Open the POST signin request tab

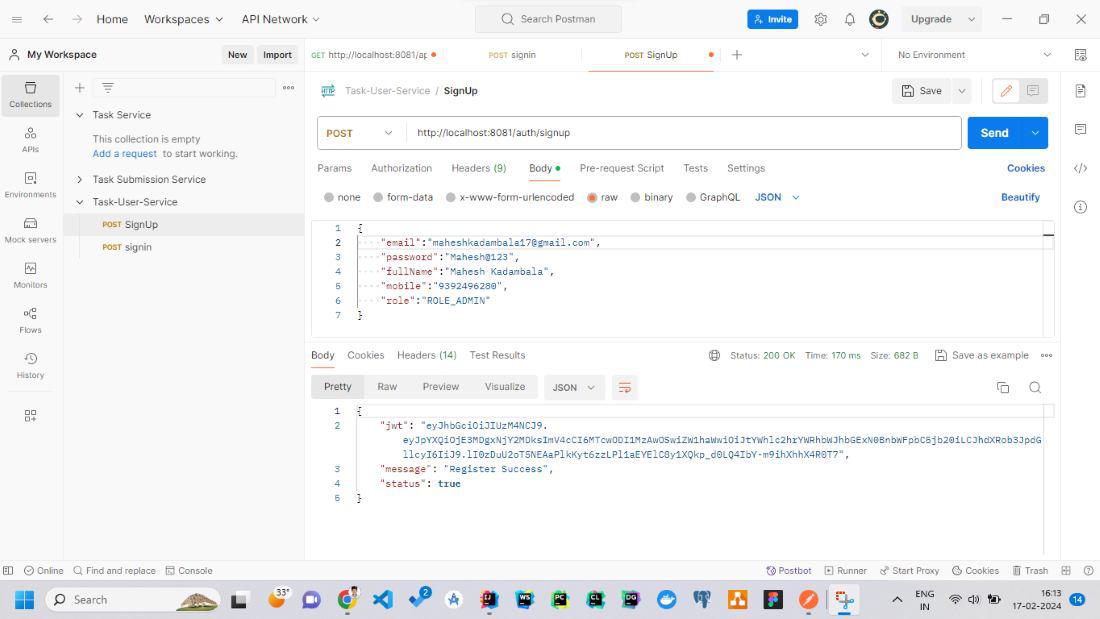point(512,55)
